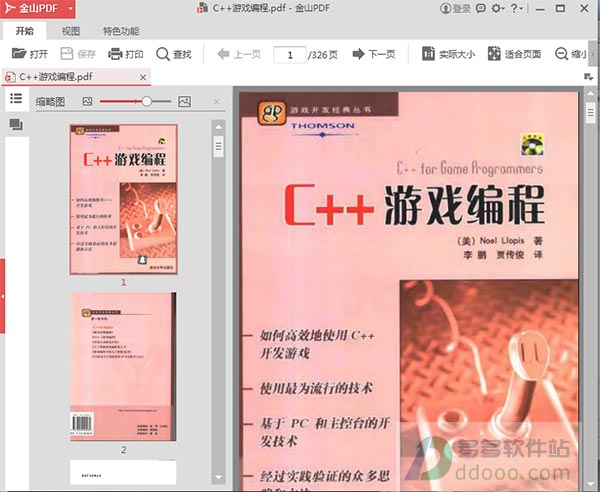Open the 特色功能 ribbon tab
This screenshot has height=492, width=600.
[x=121, y=31]
